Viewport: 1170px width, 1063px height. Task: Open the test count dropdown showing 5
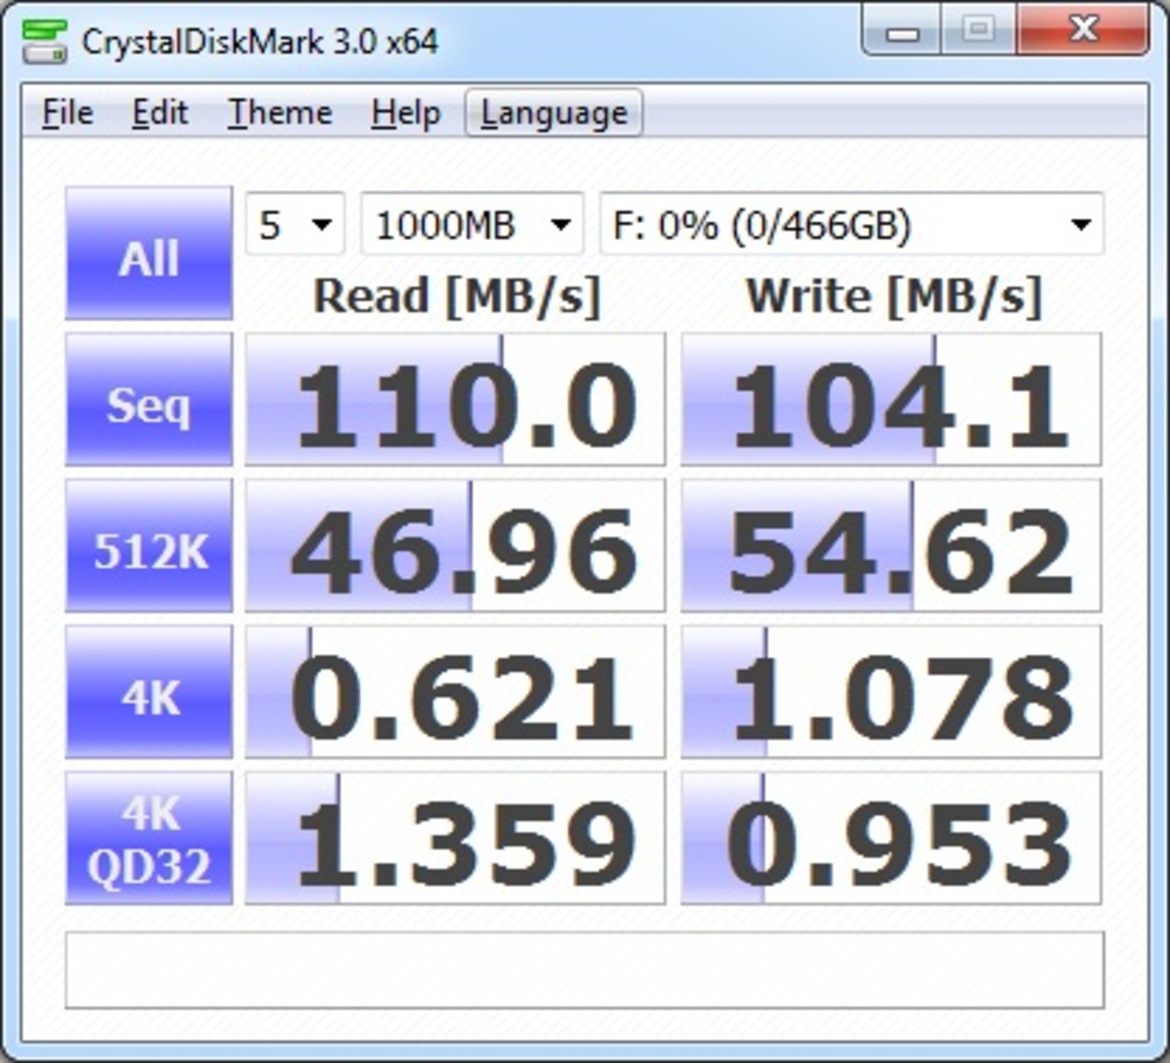295,224
